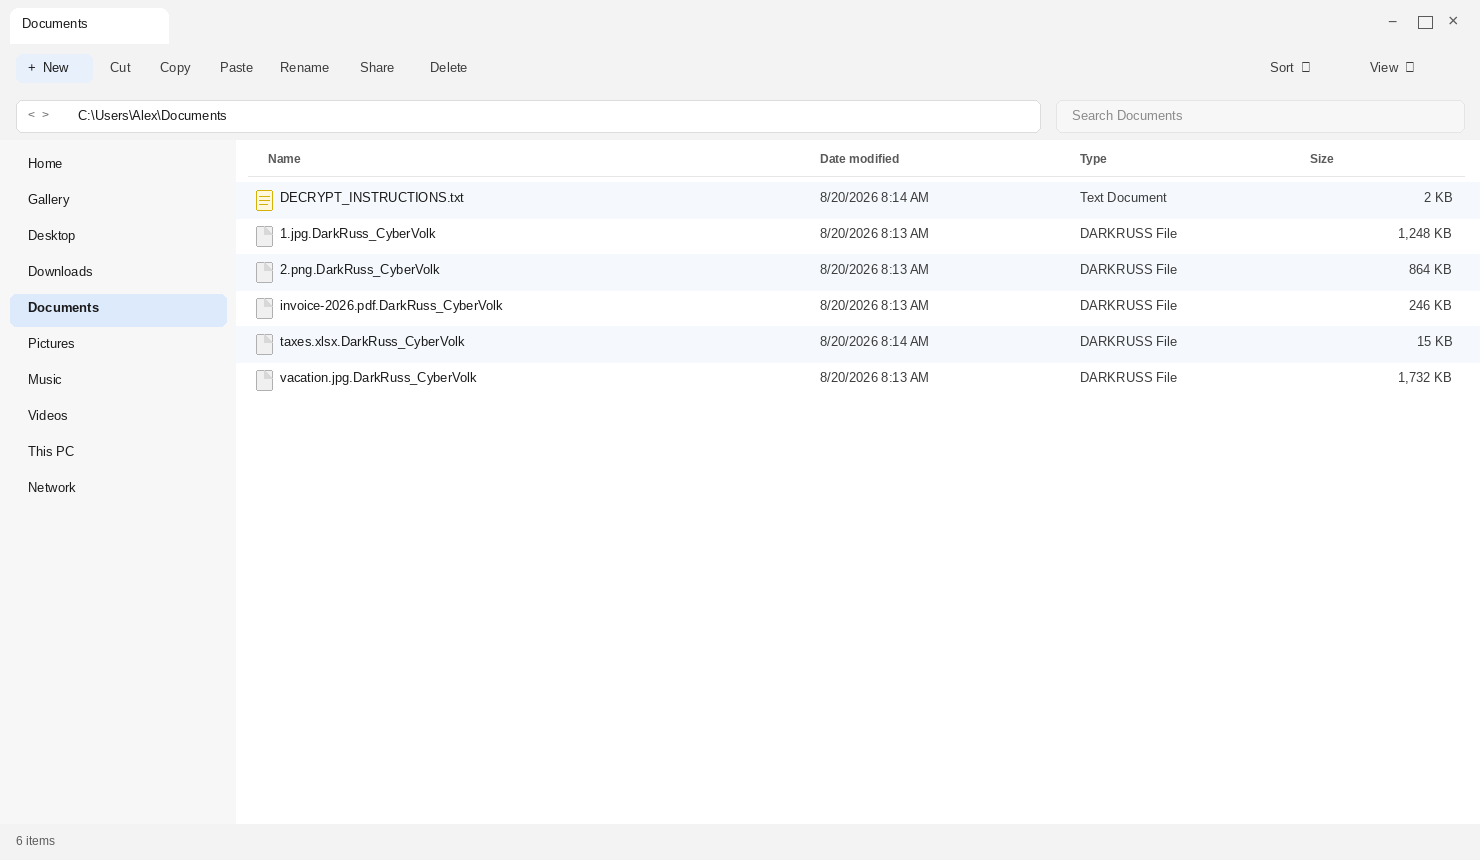This screenshot has width=1480, height=860.
Task: Click DARKRUSS File type in invoice-2026 row
Action: click(x=1128, y=306)
